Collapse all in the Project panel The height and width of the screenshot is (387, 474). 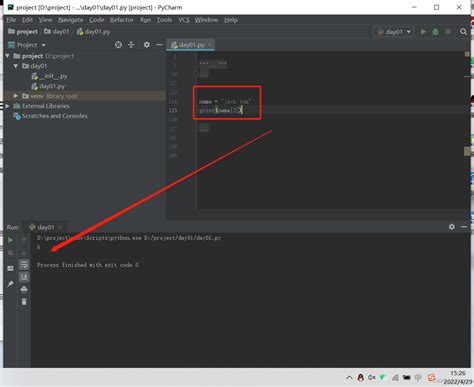tap(131, 45)
